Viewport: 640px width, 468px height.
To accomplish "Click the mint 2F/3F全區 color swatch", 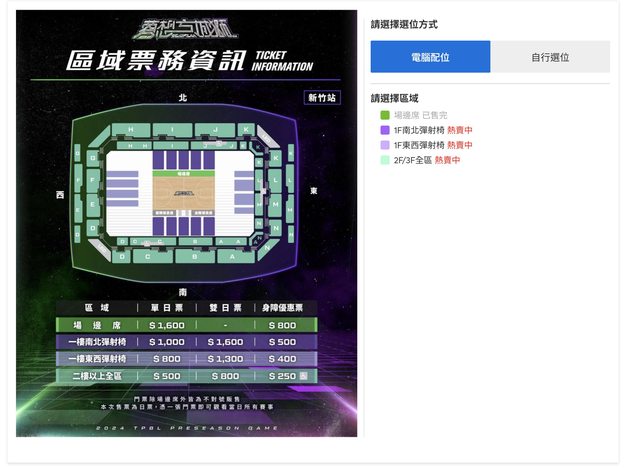I will 385,160.
